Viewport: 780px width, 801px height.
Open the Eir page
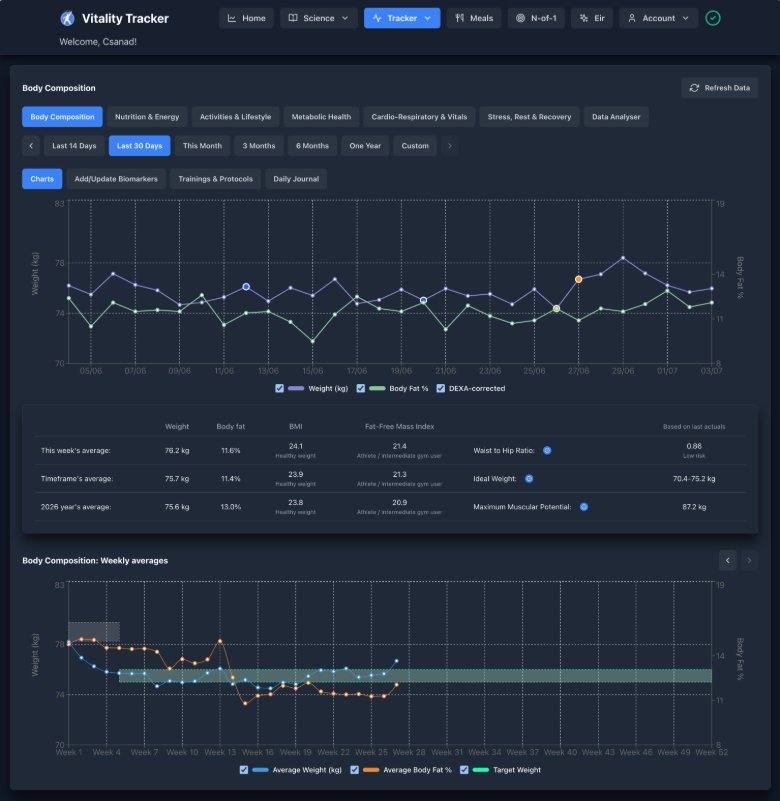pyautogui.click(x=592, y=18)
